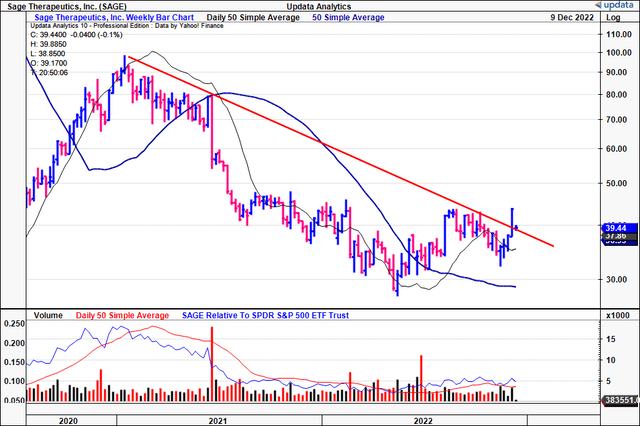Click the 30.00 price axis label
The height and width of the screenshot is (426, 640).
click(616, 280)
